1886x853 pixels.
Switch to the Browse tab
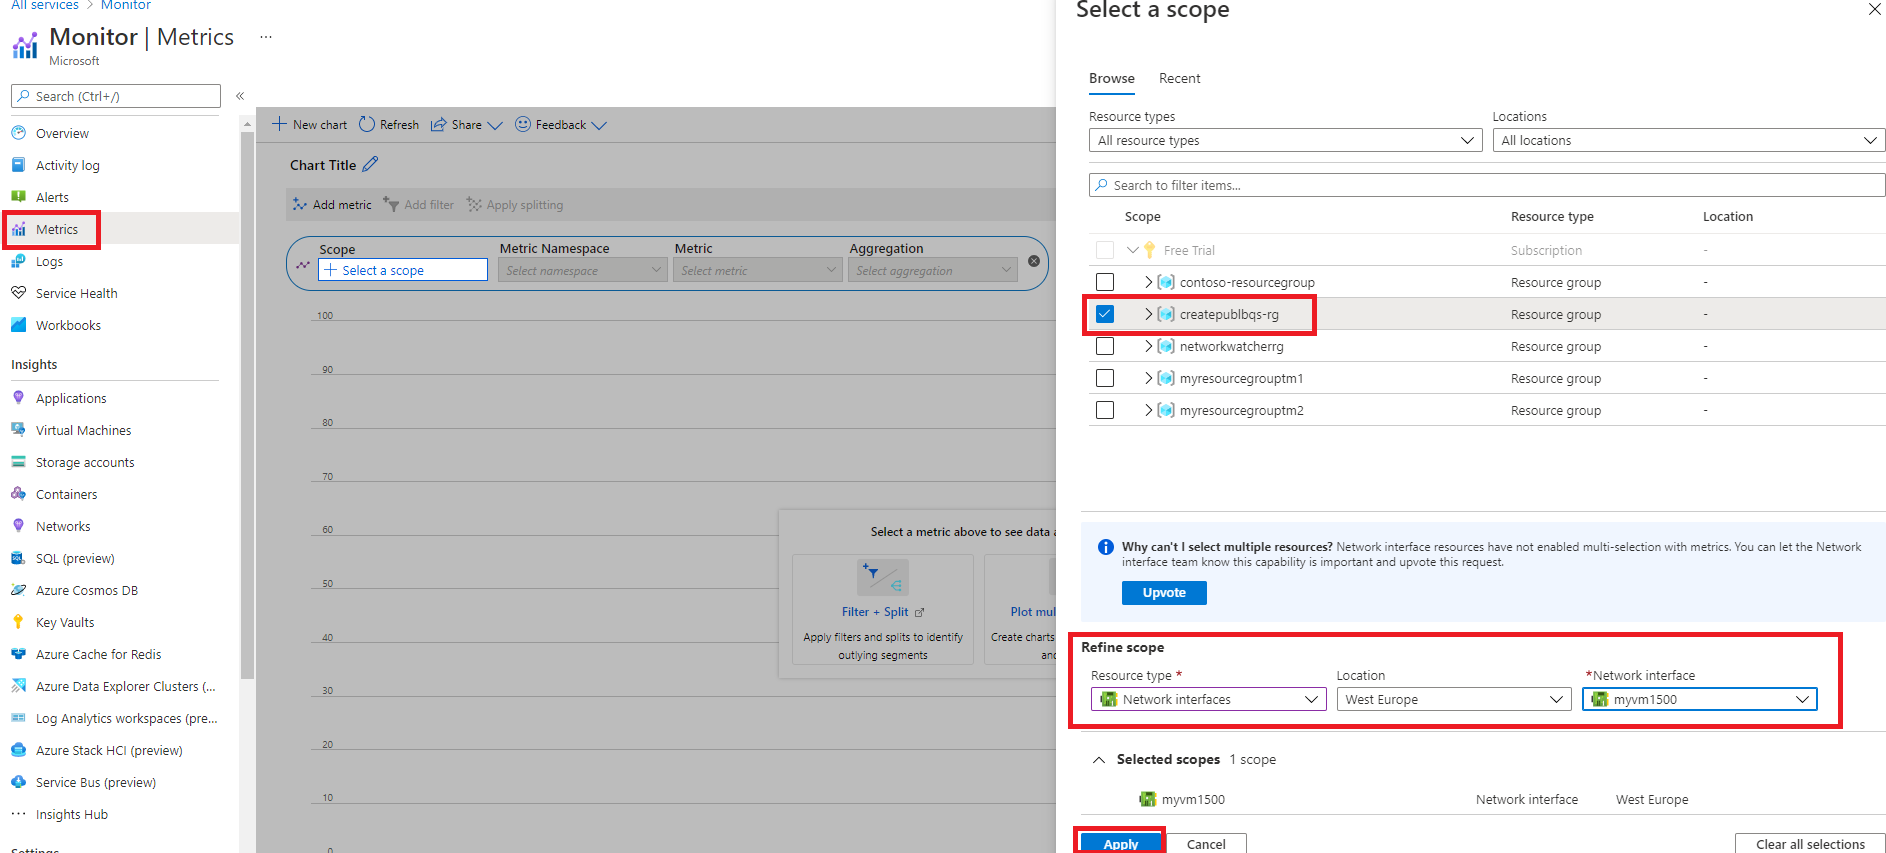coord(1112,78)
